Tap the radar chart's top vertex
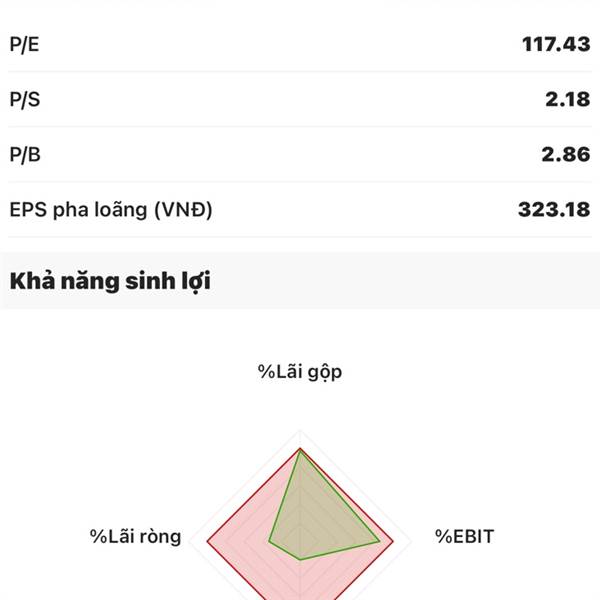The width and height of the screenshot is (600, 600). click(x=300, y=450)
